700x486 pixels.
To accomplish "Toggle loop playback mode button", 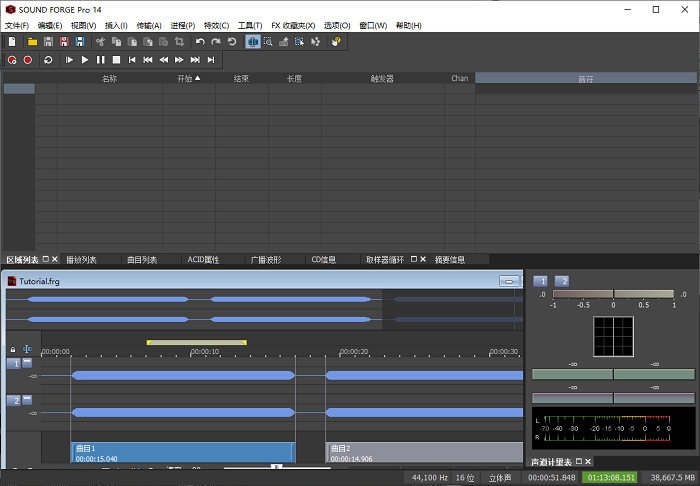I will 48,60.
